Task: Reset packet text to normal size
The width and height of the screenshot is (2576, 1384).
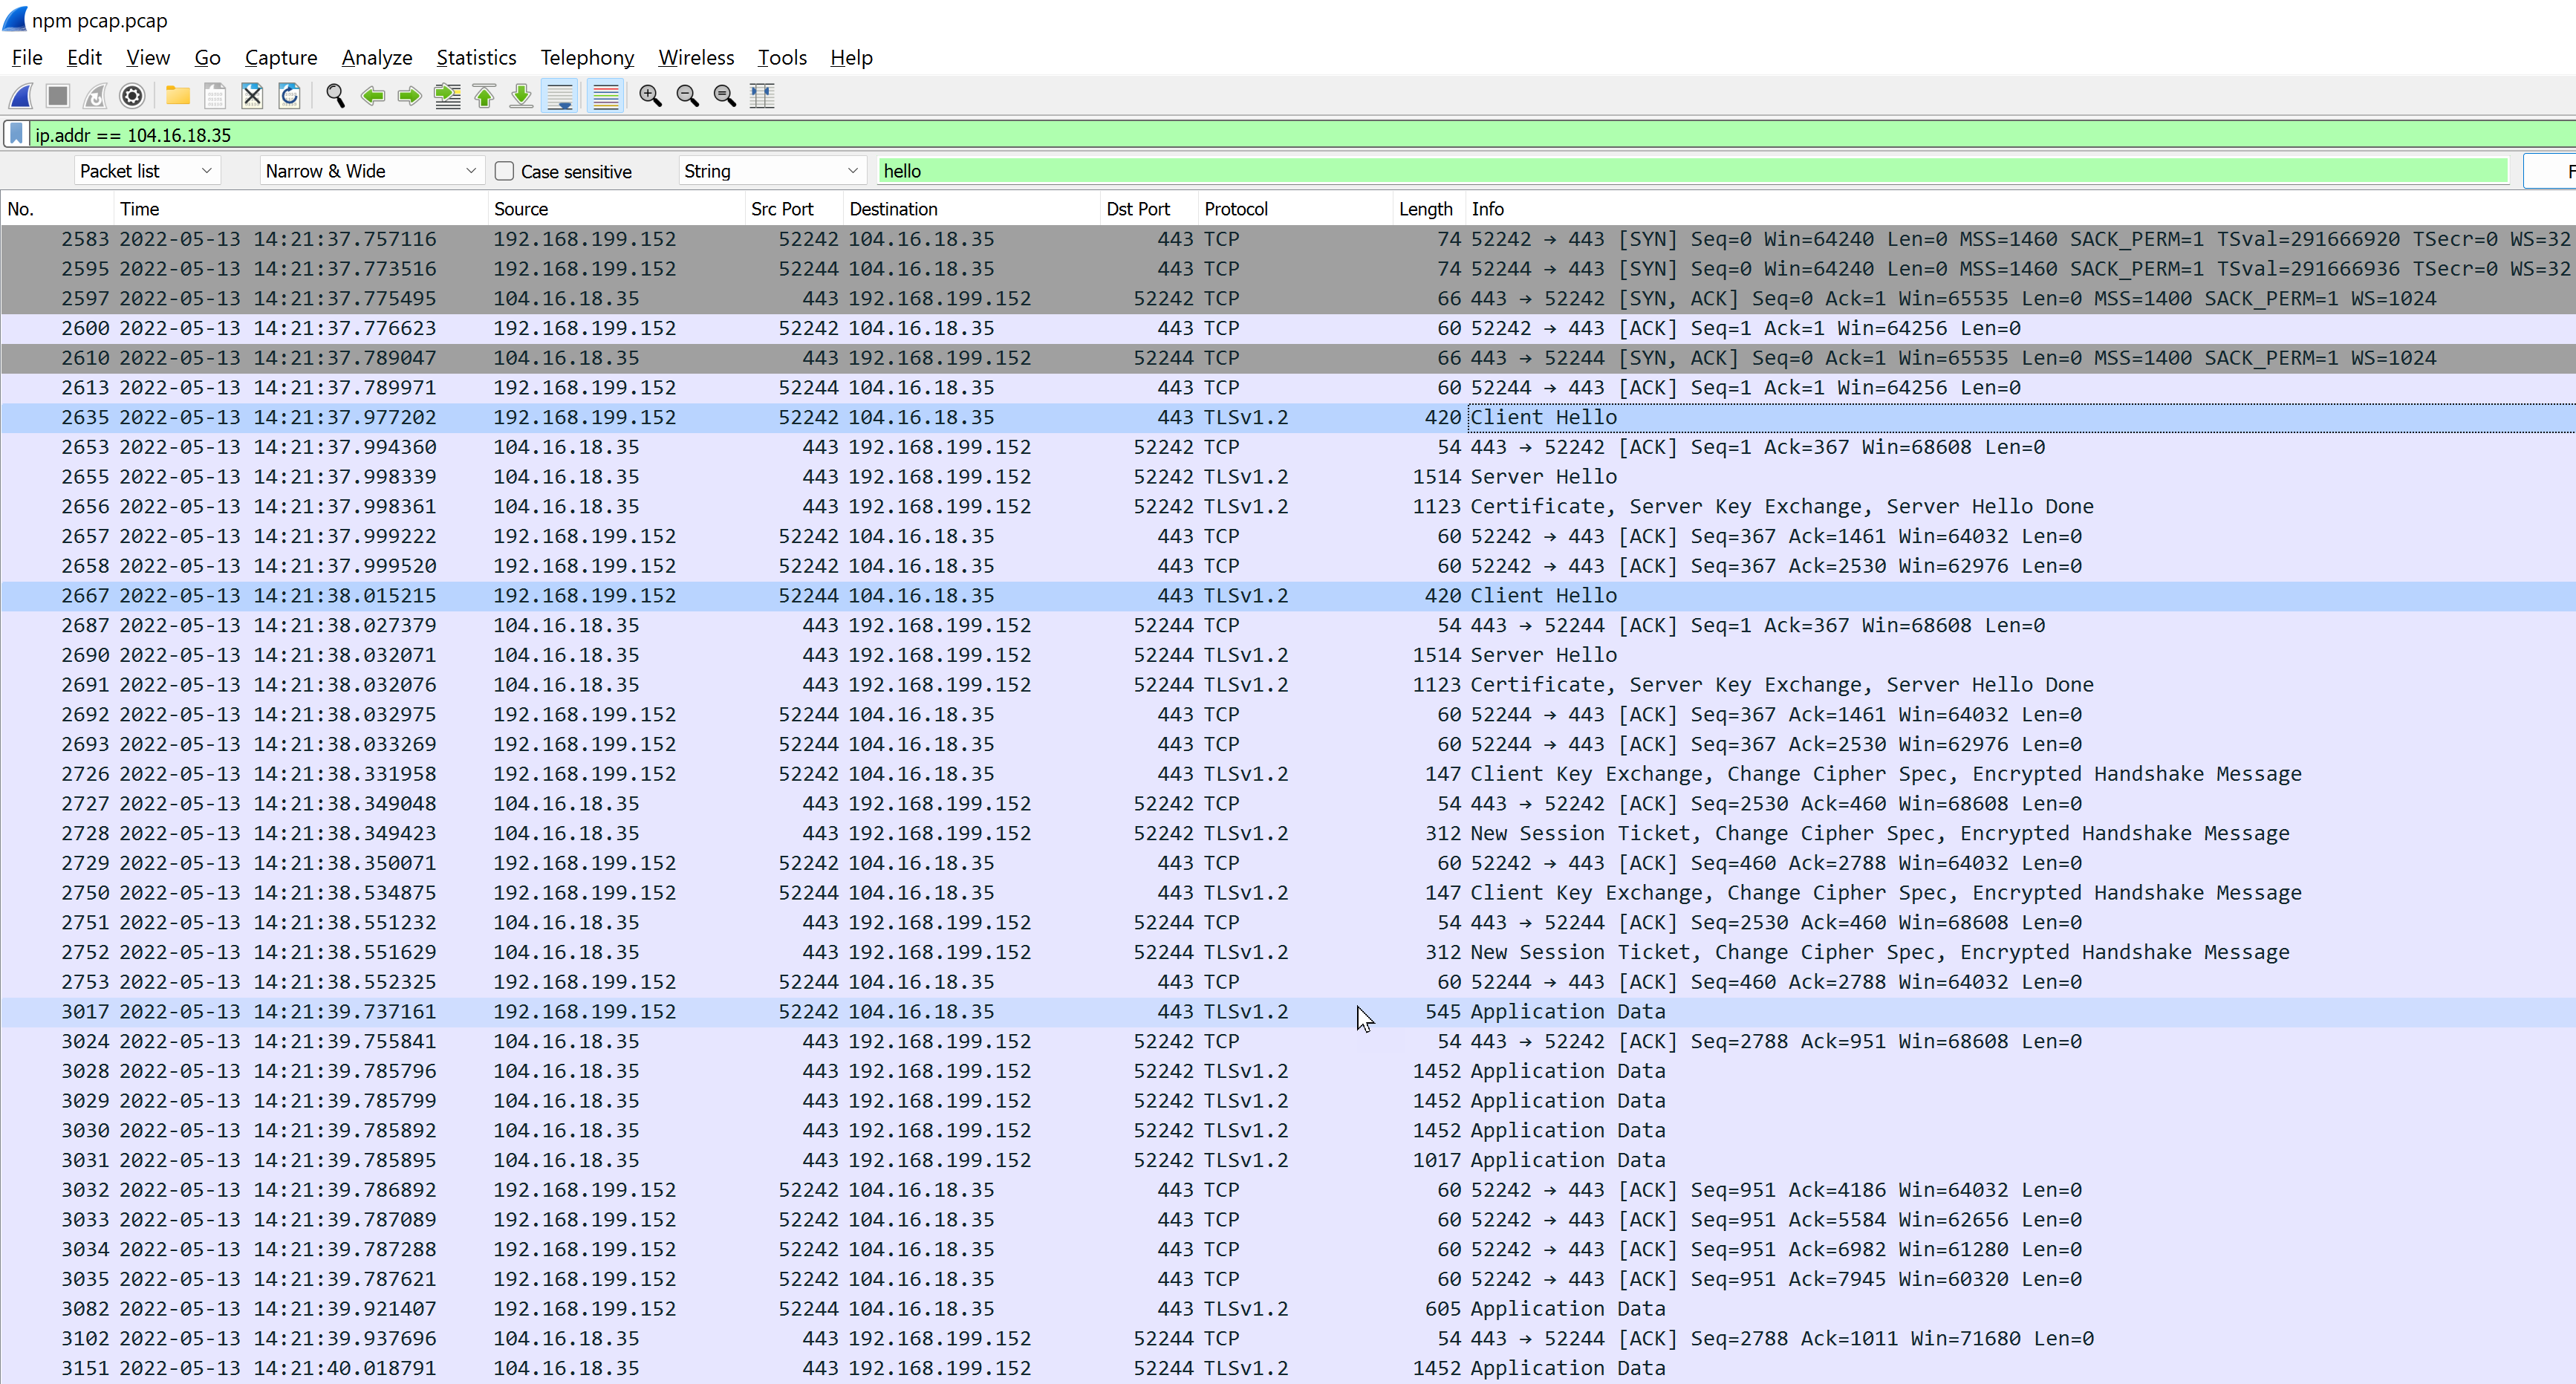Action: coord(724,96)
